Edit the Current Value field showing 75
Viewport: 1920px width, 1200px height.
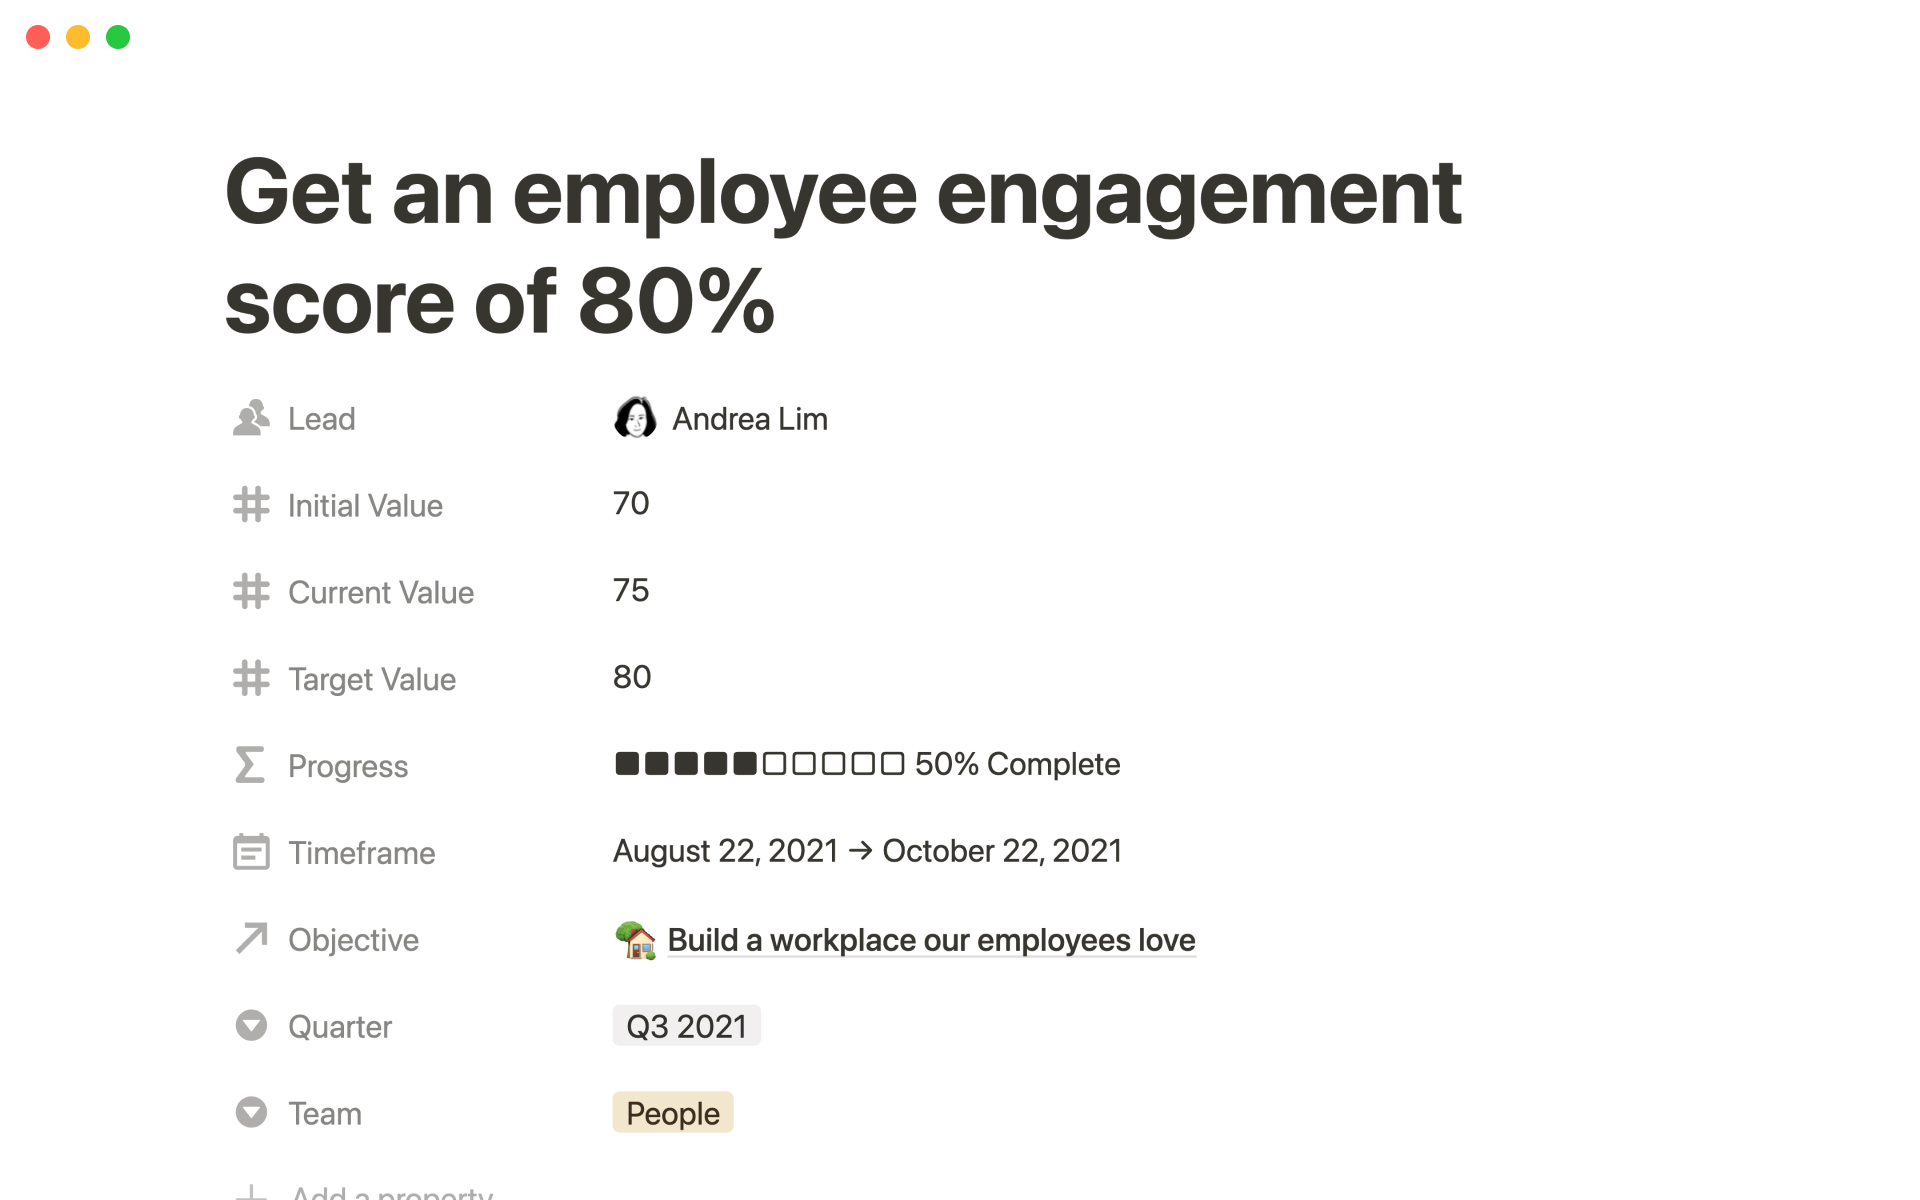pyautogui.click(x=631, y=590)
